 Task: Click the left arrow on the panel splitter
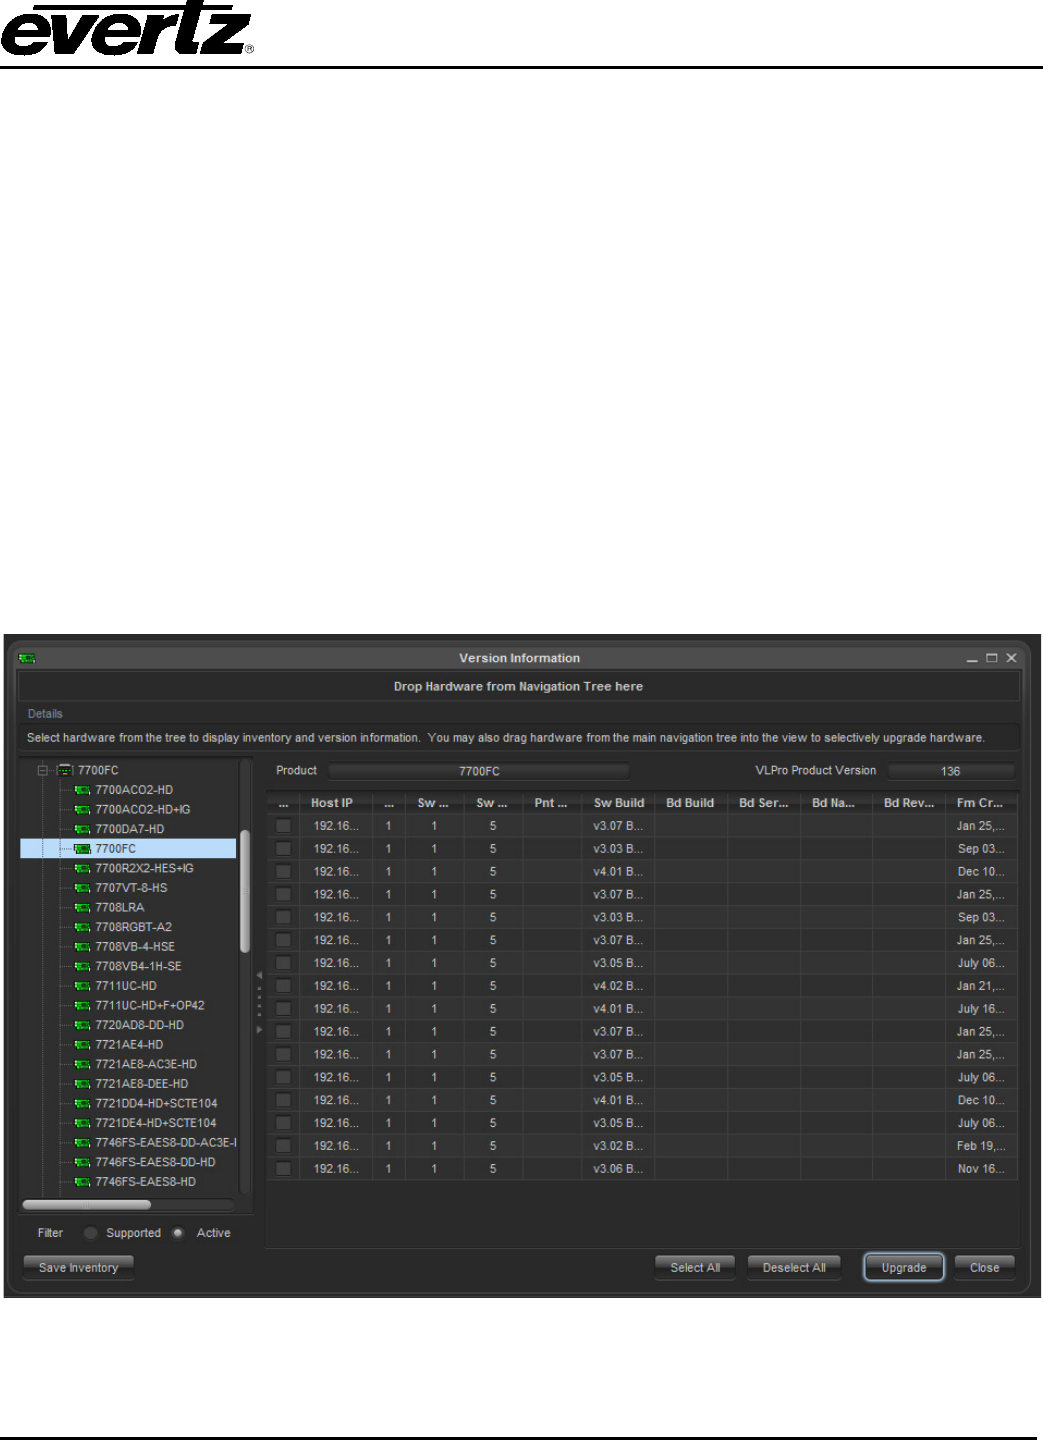(259, 975)
